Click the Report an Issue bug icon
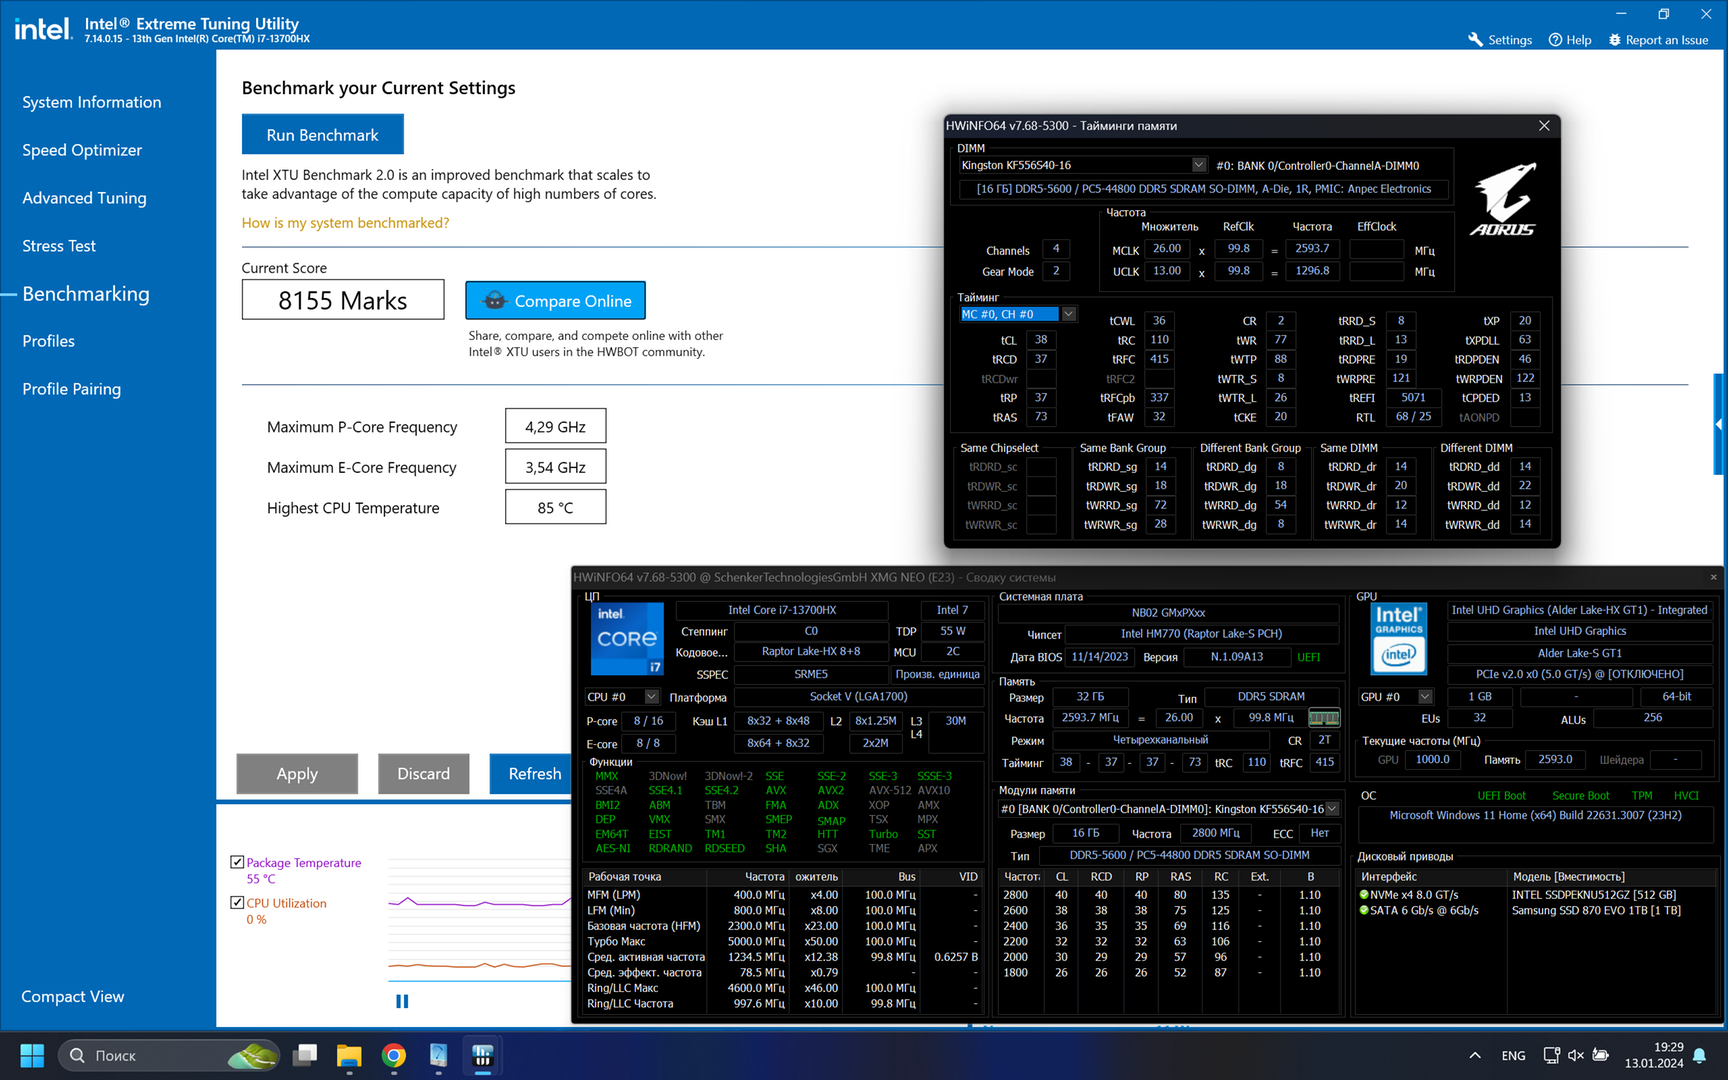Screen dimensions: 1728x1080 (1614, 40)
